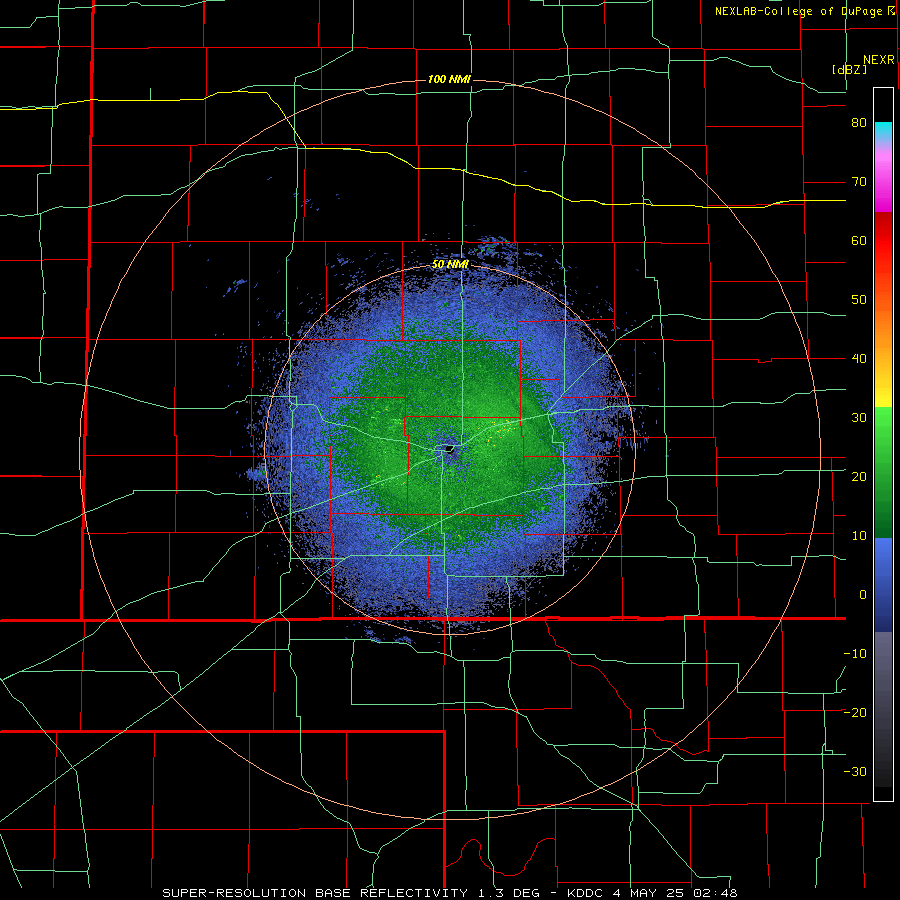This screenshot has height=900, width=900.
Task: Click the blue band of the color bar
Action: (883, 584)
